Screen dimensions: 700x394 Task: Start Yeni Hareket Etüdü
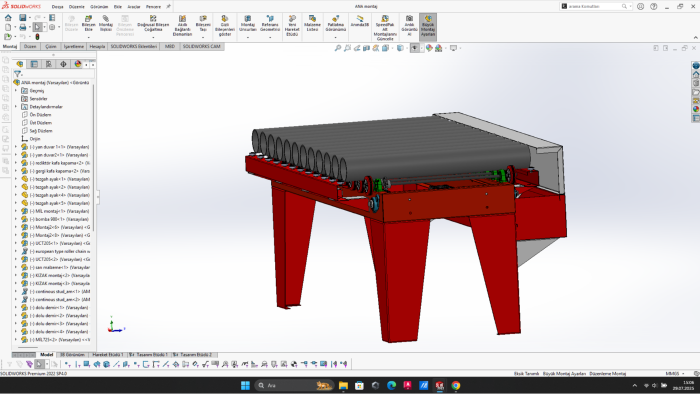[292, 25]
